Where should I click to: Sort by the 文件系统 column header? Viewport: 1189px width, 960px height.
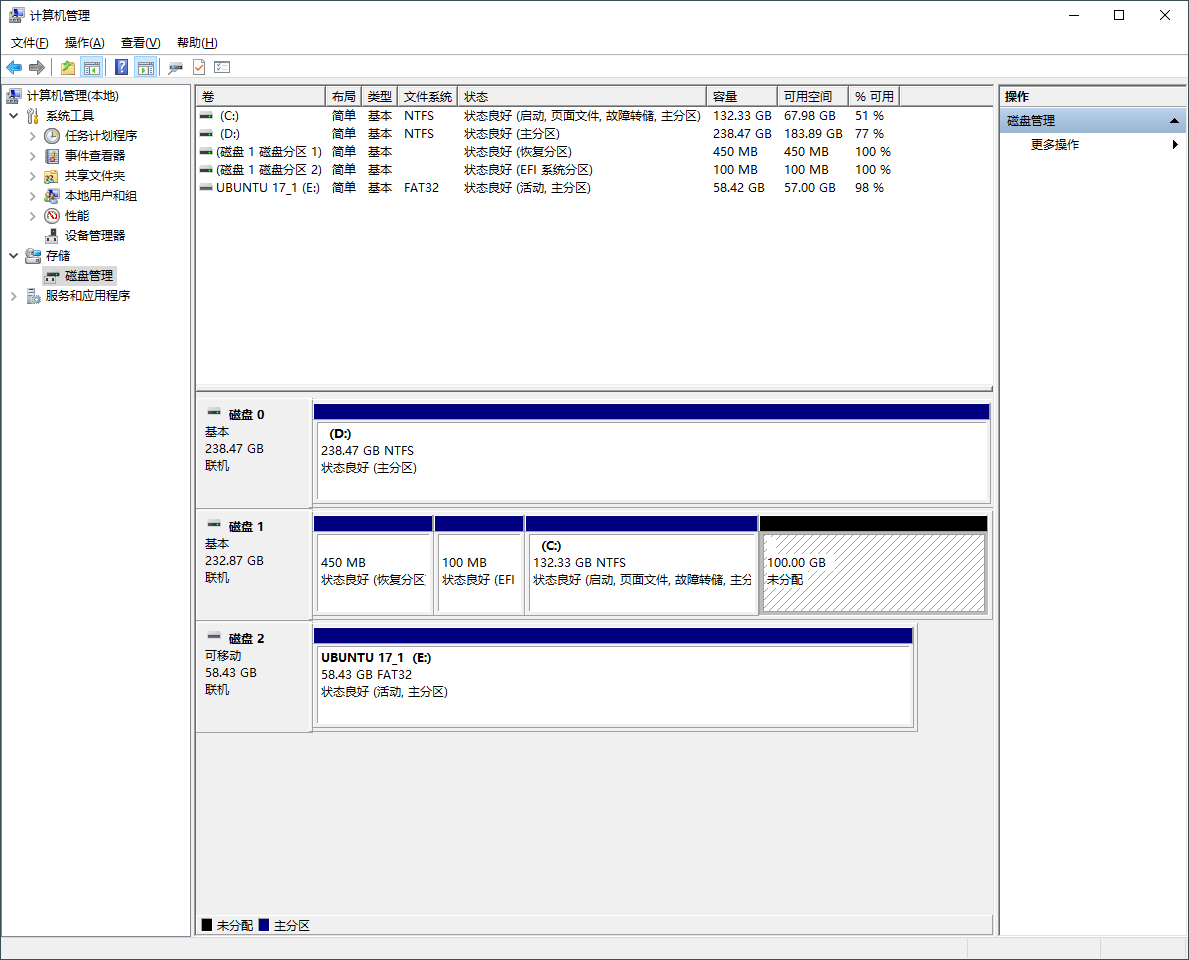[428, 96]
